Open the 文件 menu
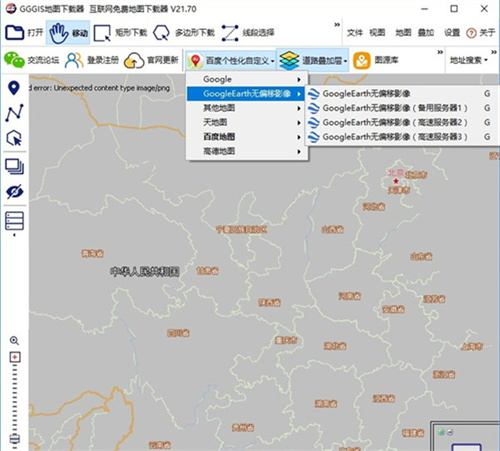500x451 pixels. pyautogui.click(x=354, y=33)
